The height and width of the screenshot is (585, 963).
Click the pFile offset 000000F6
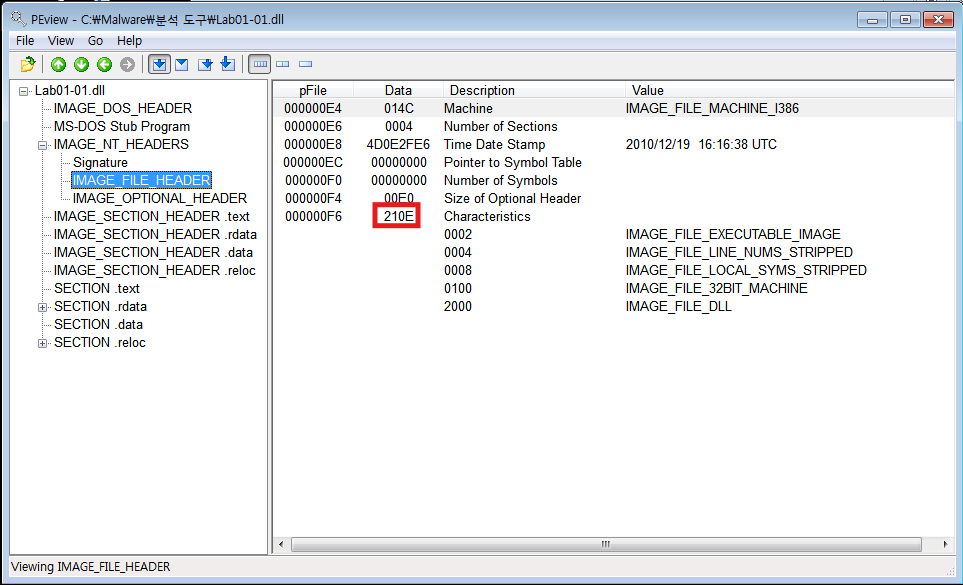pos(313,217)
